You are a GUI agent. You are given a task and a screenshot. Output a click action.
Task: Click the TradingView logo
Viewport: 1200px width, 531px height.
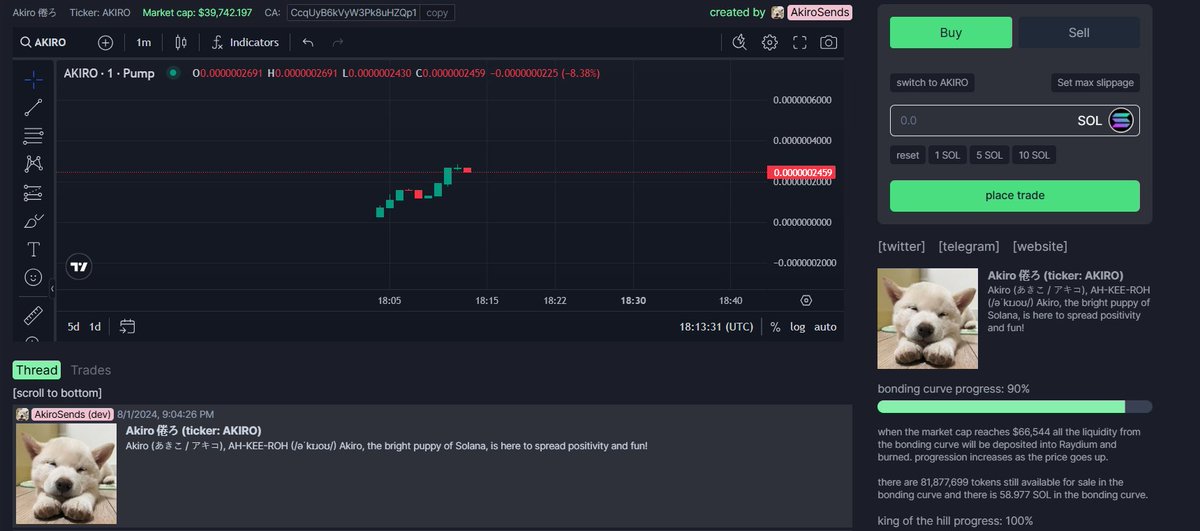point(79,266)
